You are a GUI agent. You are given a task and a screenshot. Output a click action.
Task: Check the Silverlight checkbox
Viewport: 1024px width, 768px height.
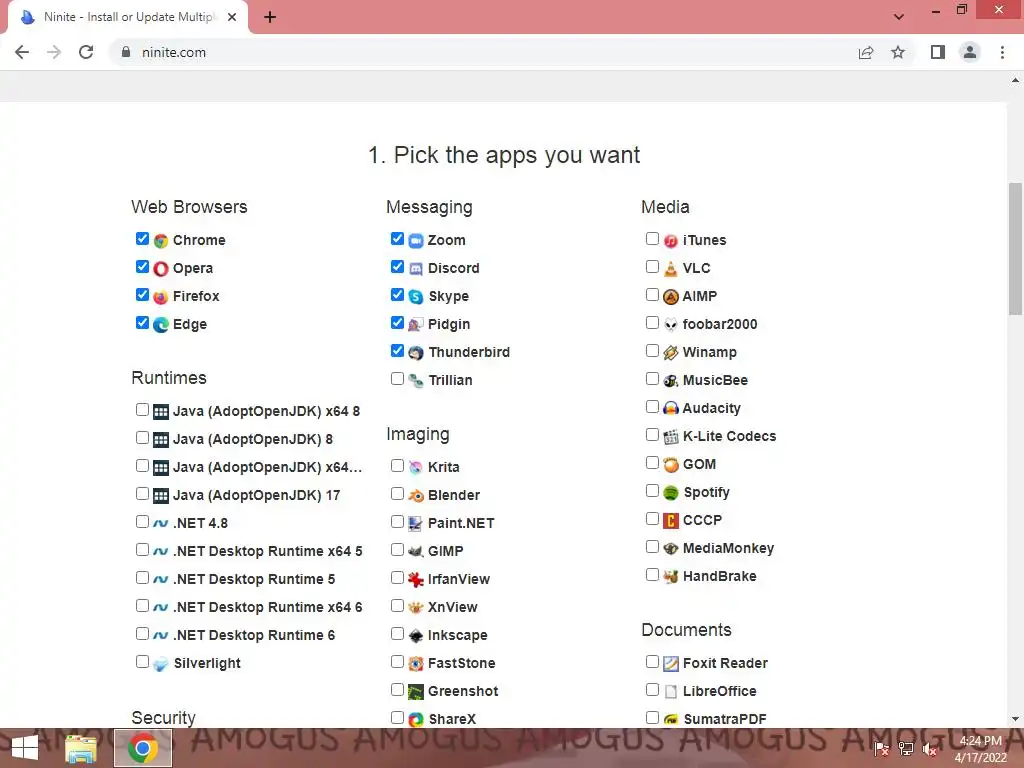(x=142, y=662)
